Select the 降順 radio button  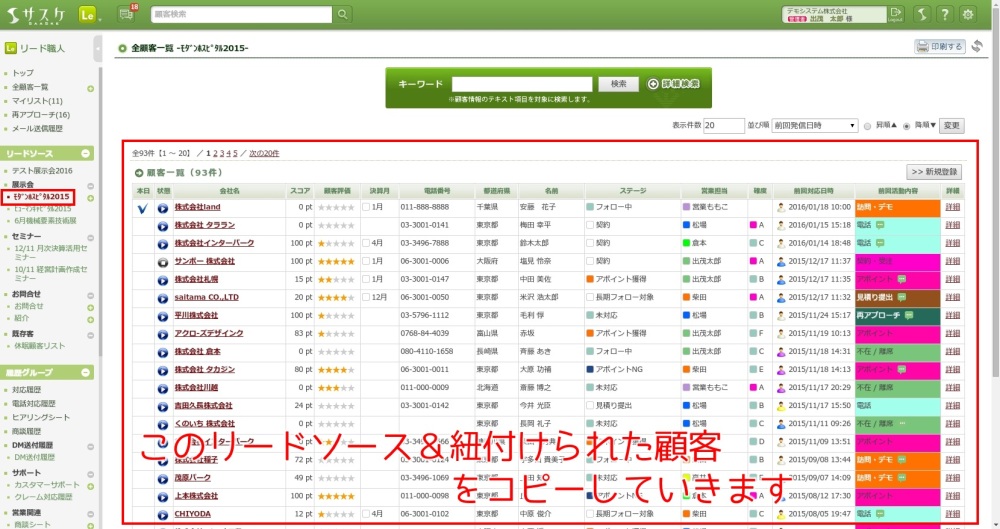pos(907,126)
